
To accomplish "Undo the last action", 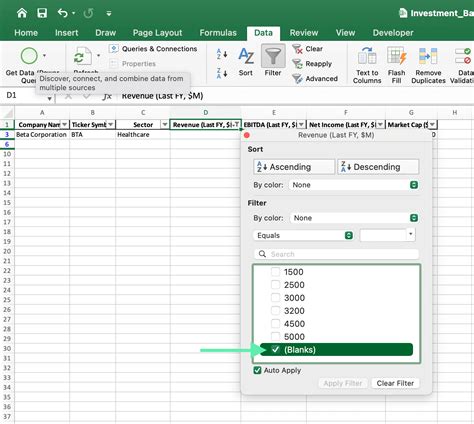I will 62,13.
